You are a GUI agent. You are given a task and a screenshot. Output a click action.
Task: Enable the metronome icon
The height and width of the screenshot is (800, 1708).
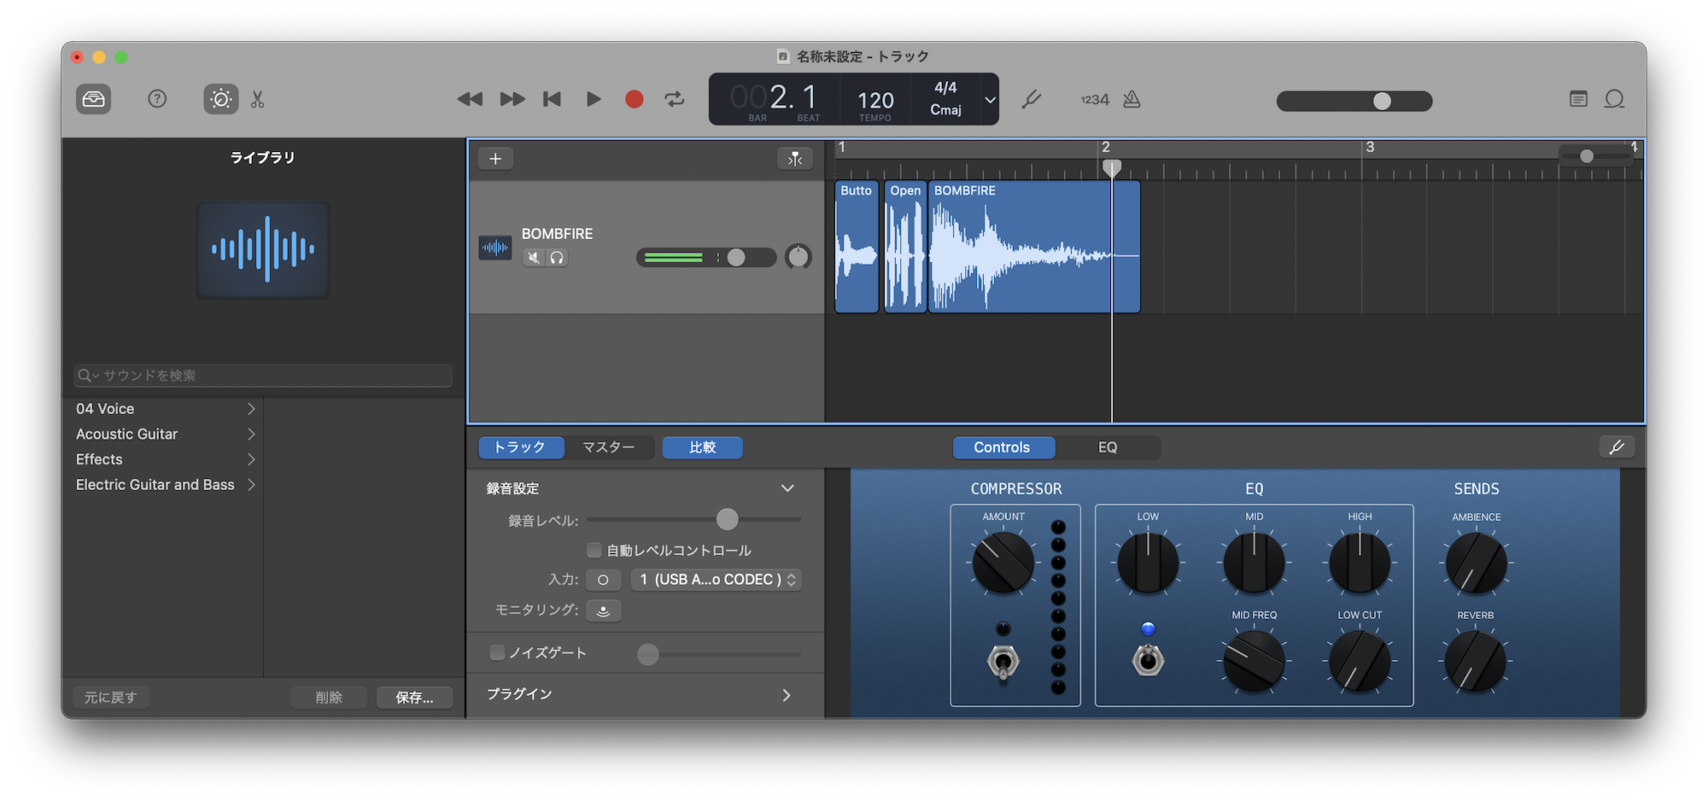(x=1132, y=99)
